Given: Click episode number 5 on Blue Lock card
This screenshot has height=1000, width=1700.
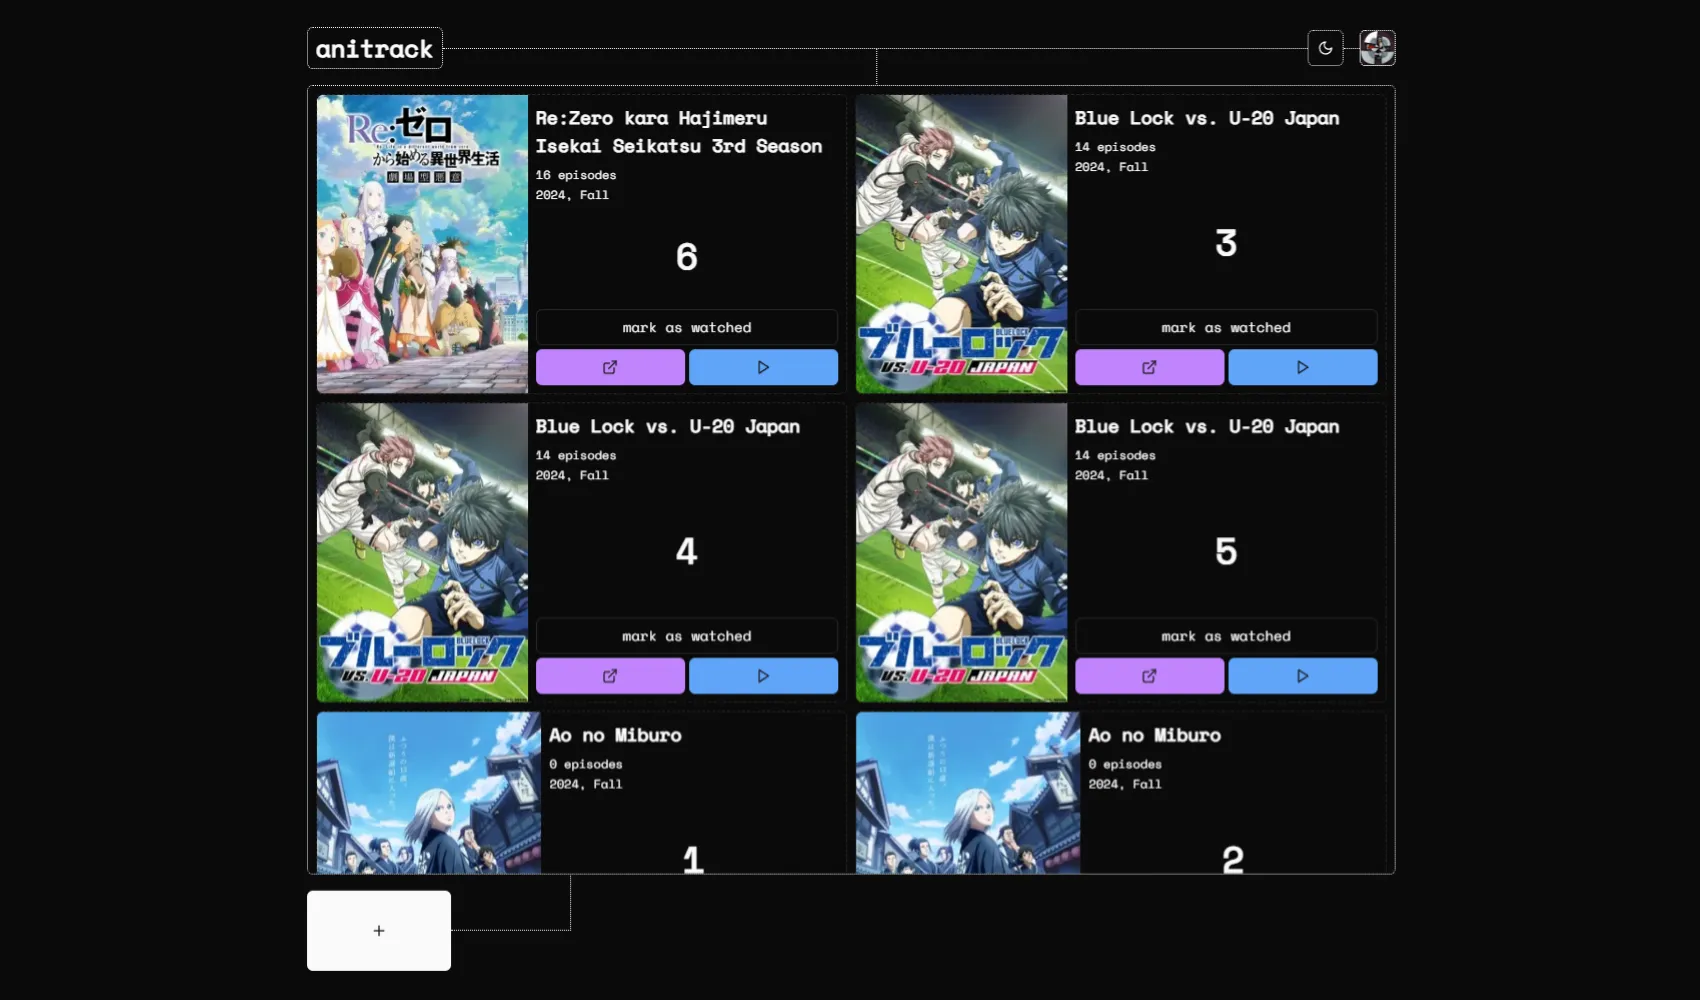Looking at the screenshot, I should (1226, 551).
